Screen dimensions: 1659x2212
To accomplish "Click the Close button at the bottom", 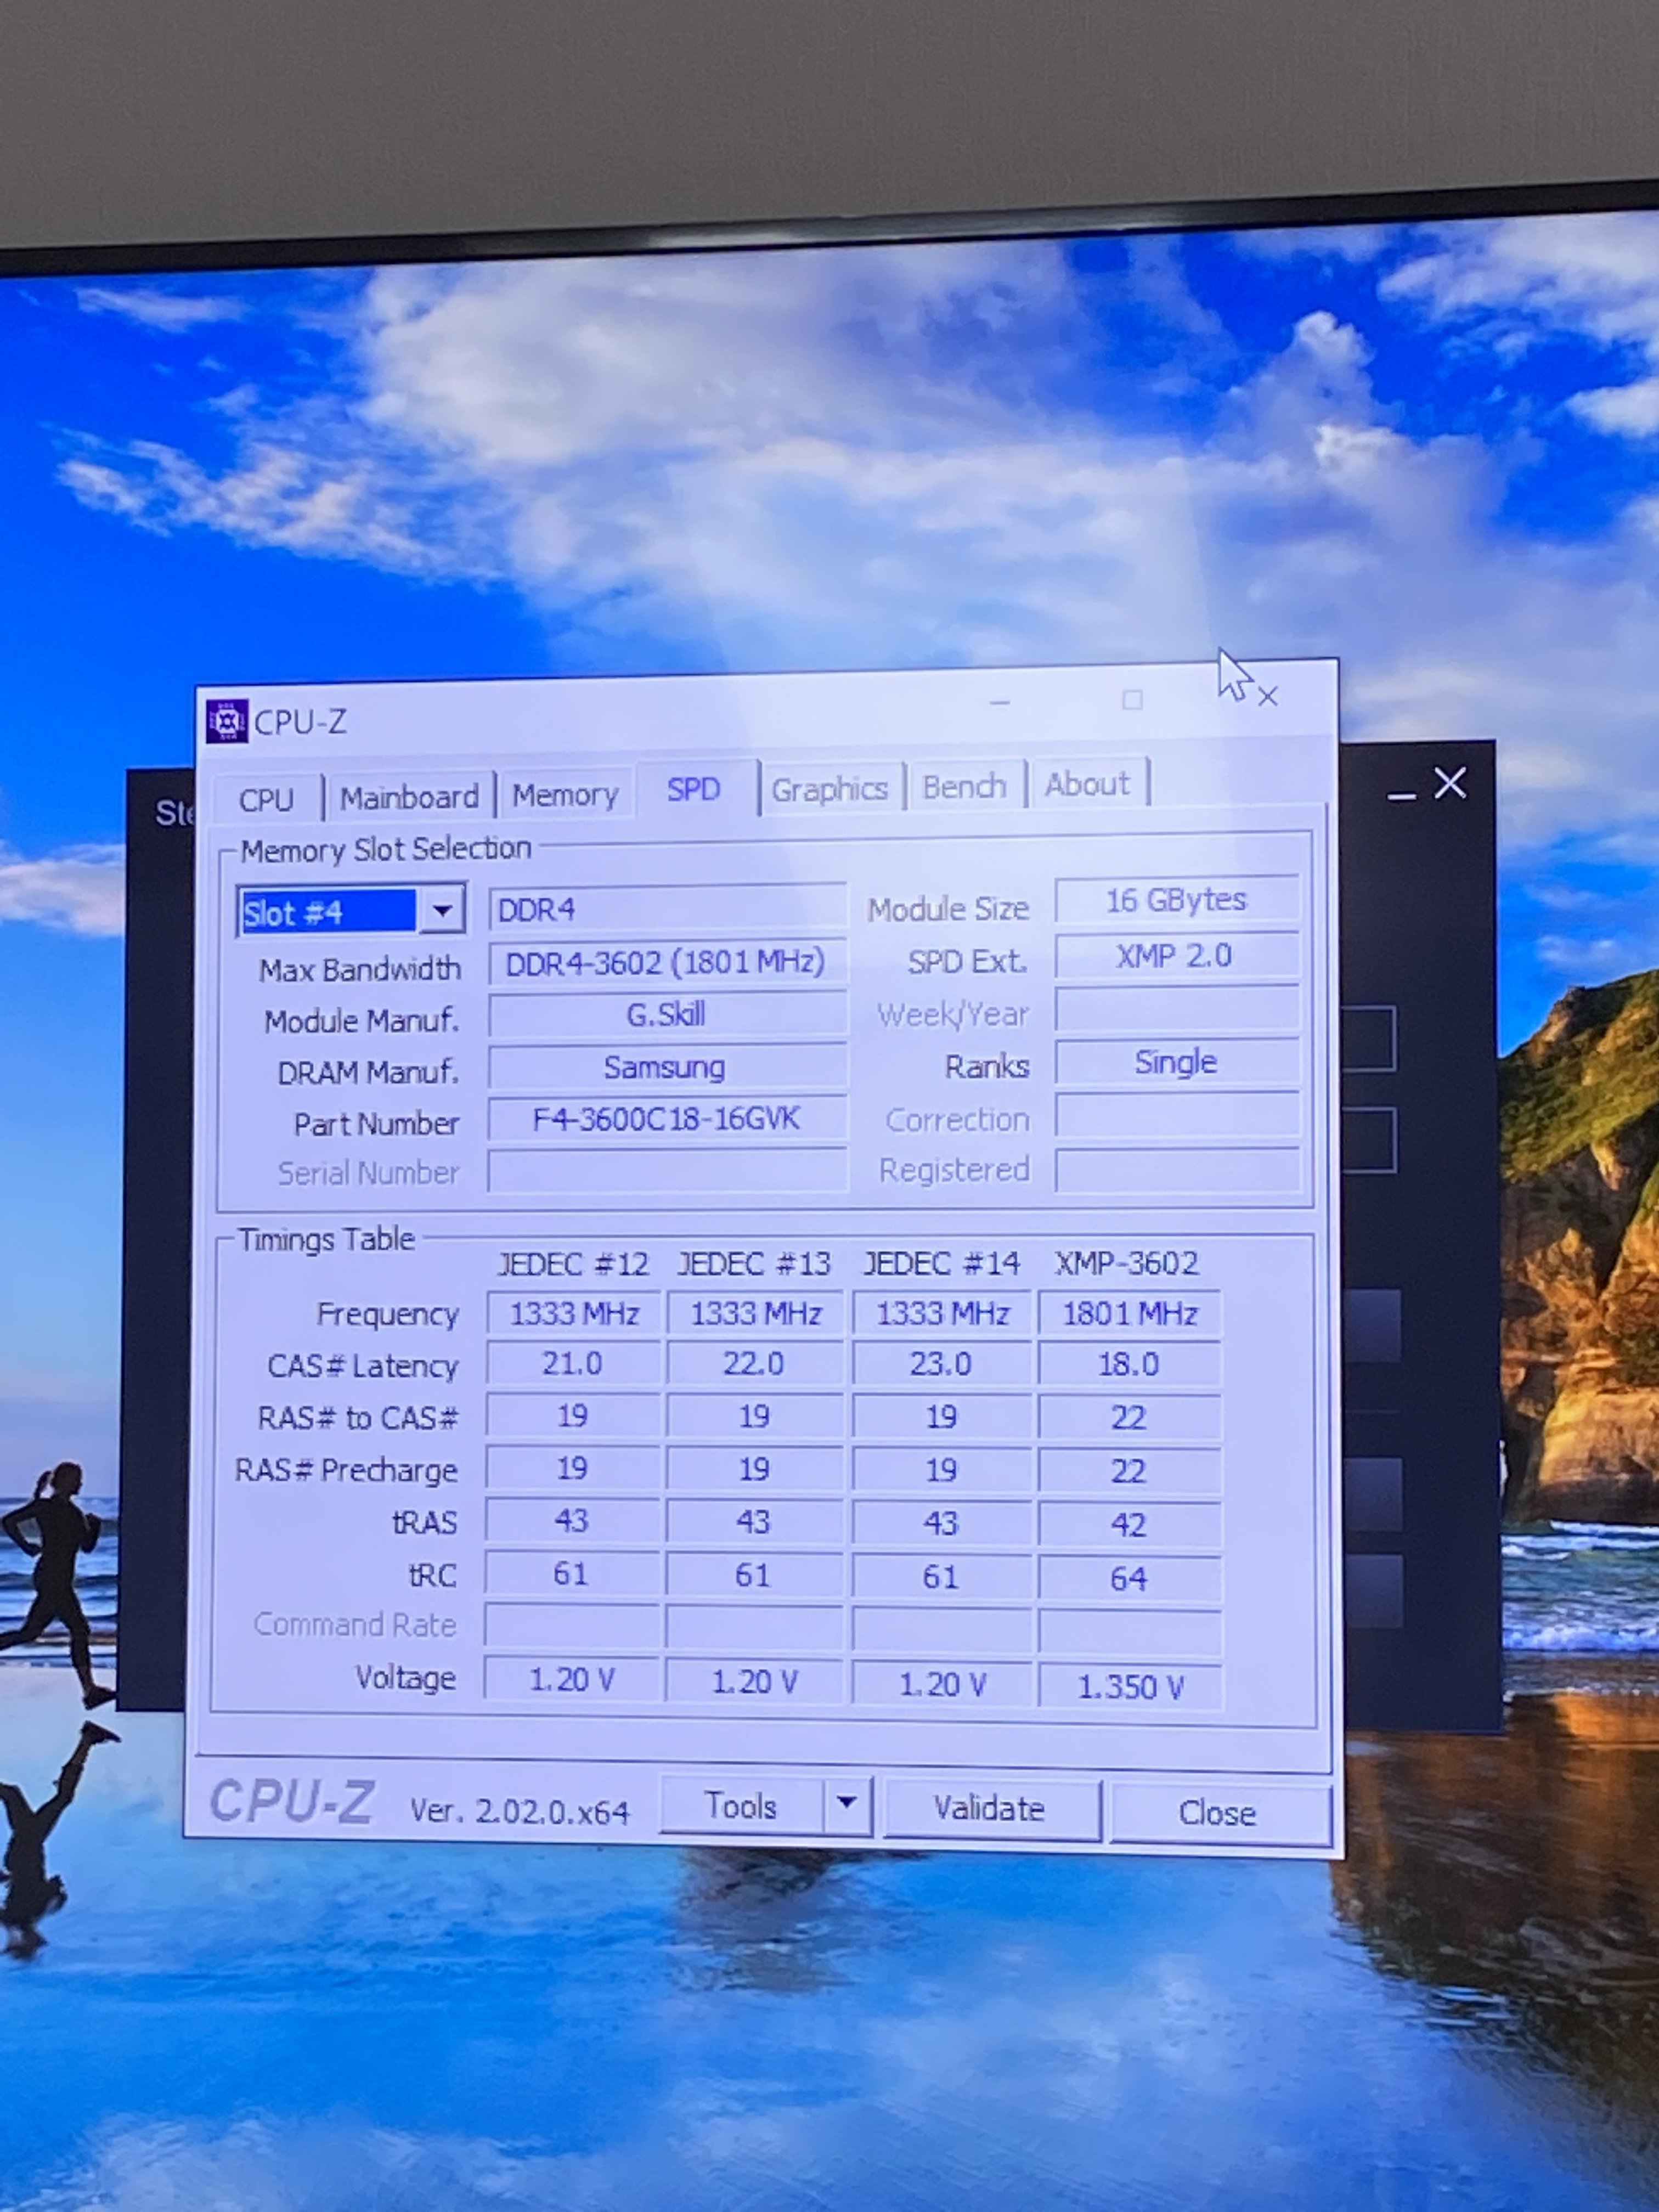I will [1217, 1812].
